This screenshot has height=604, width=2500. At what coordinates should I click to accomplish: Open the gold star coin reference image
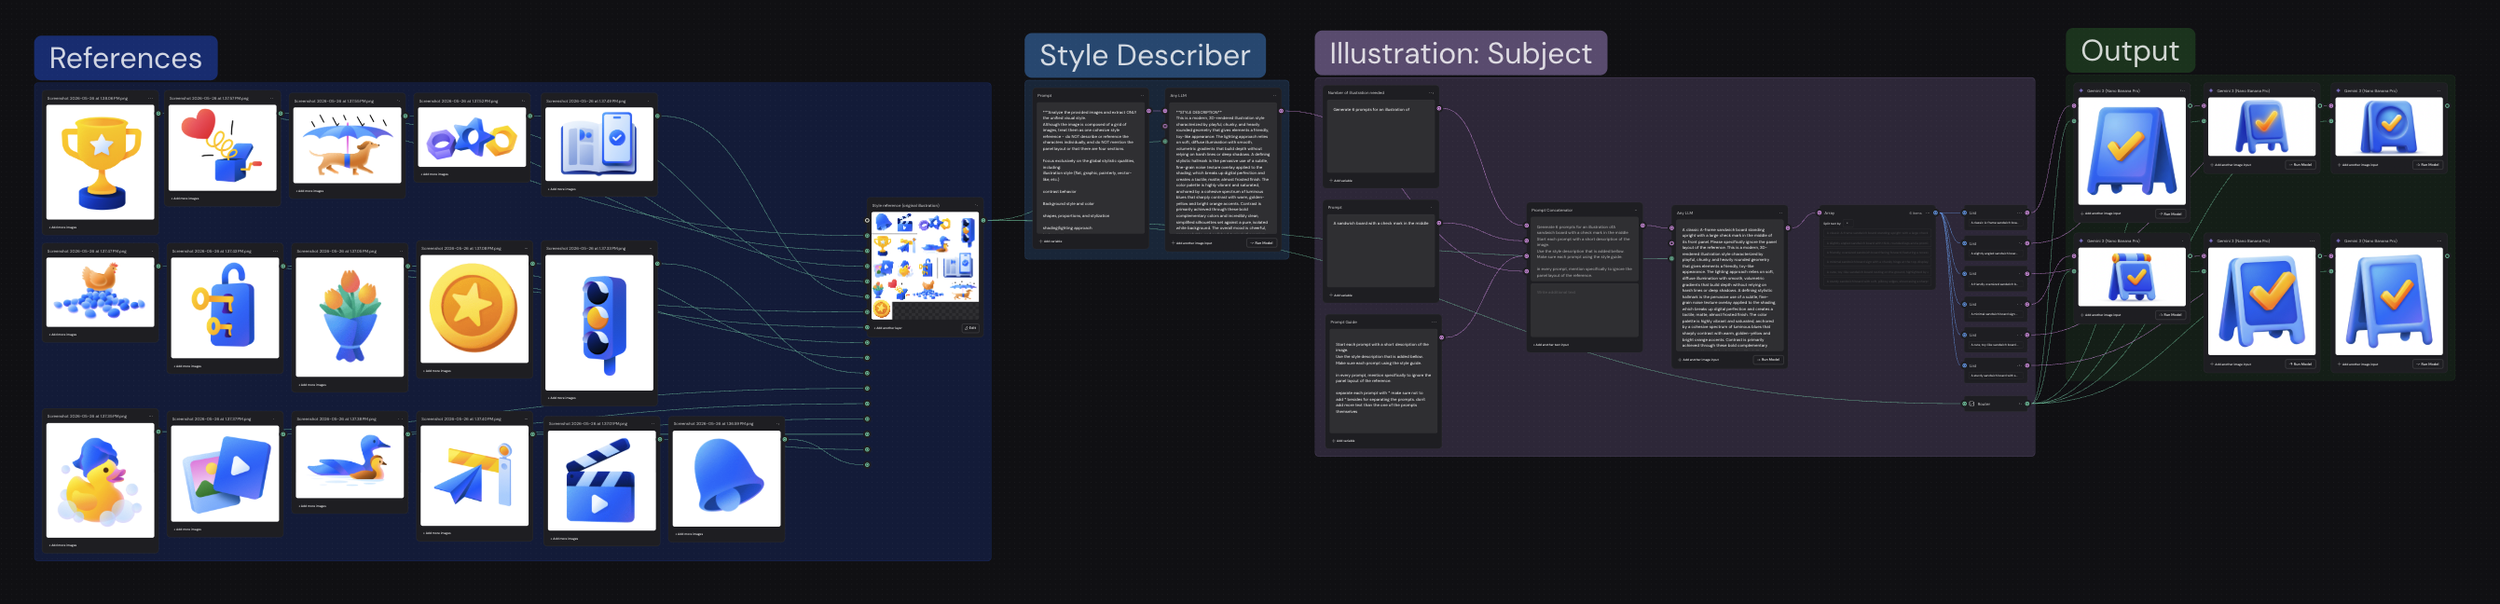(474, 309)
